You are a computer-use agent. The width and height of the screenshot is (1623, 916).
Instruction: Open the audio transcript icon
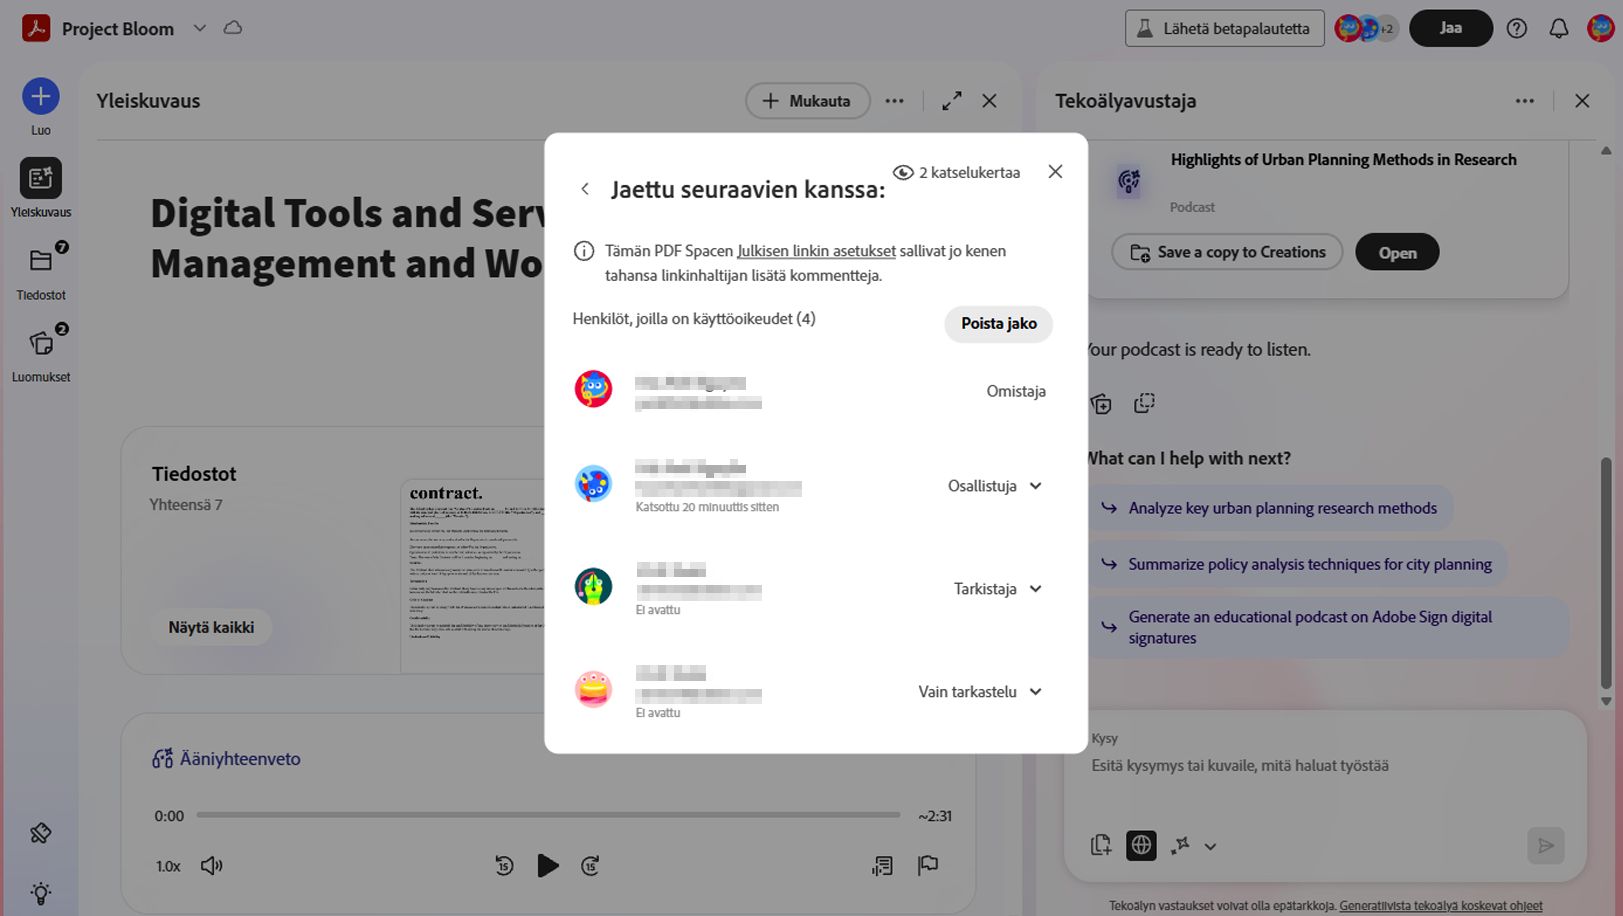882,866
